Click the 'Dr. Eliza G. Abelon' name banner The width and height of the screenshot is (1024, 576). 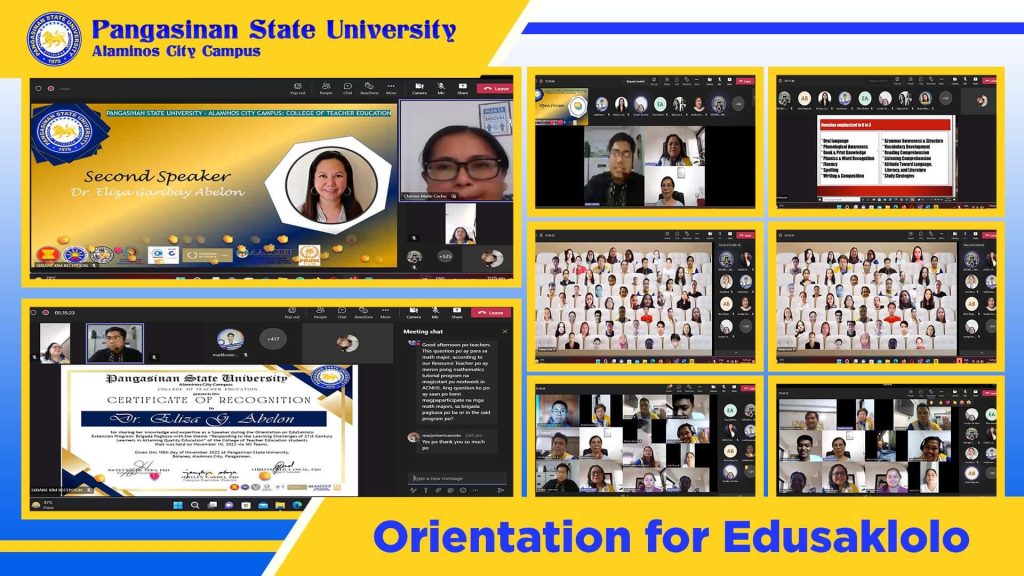tap(204, 419)
